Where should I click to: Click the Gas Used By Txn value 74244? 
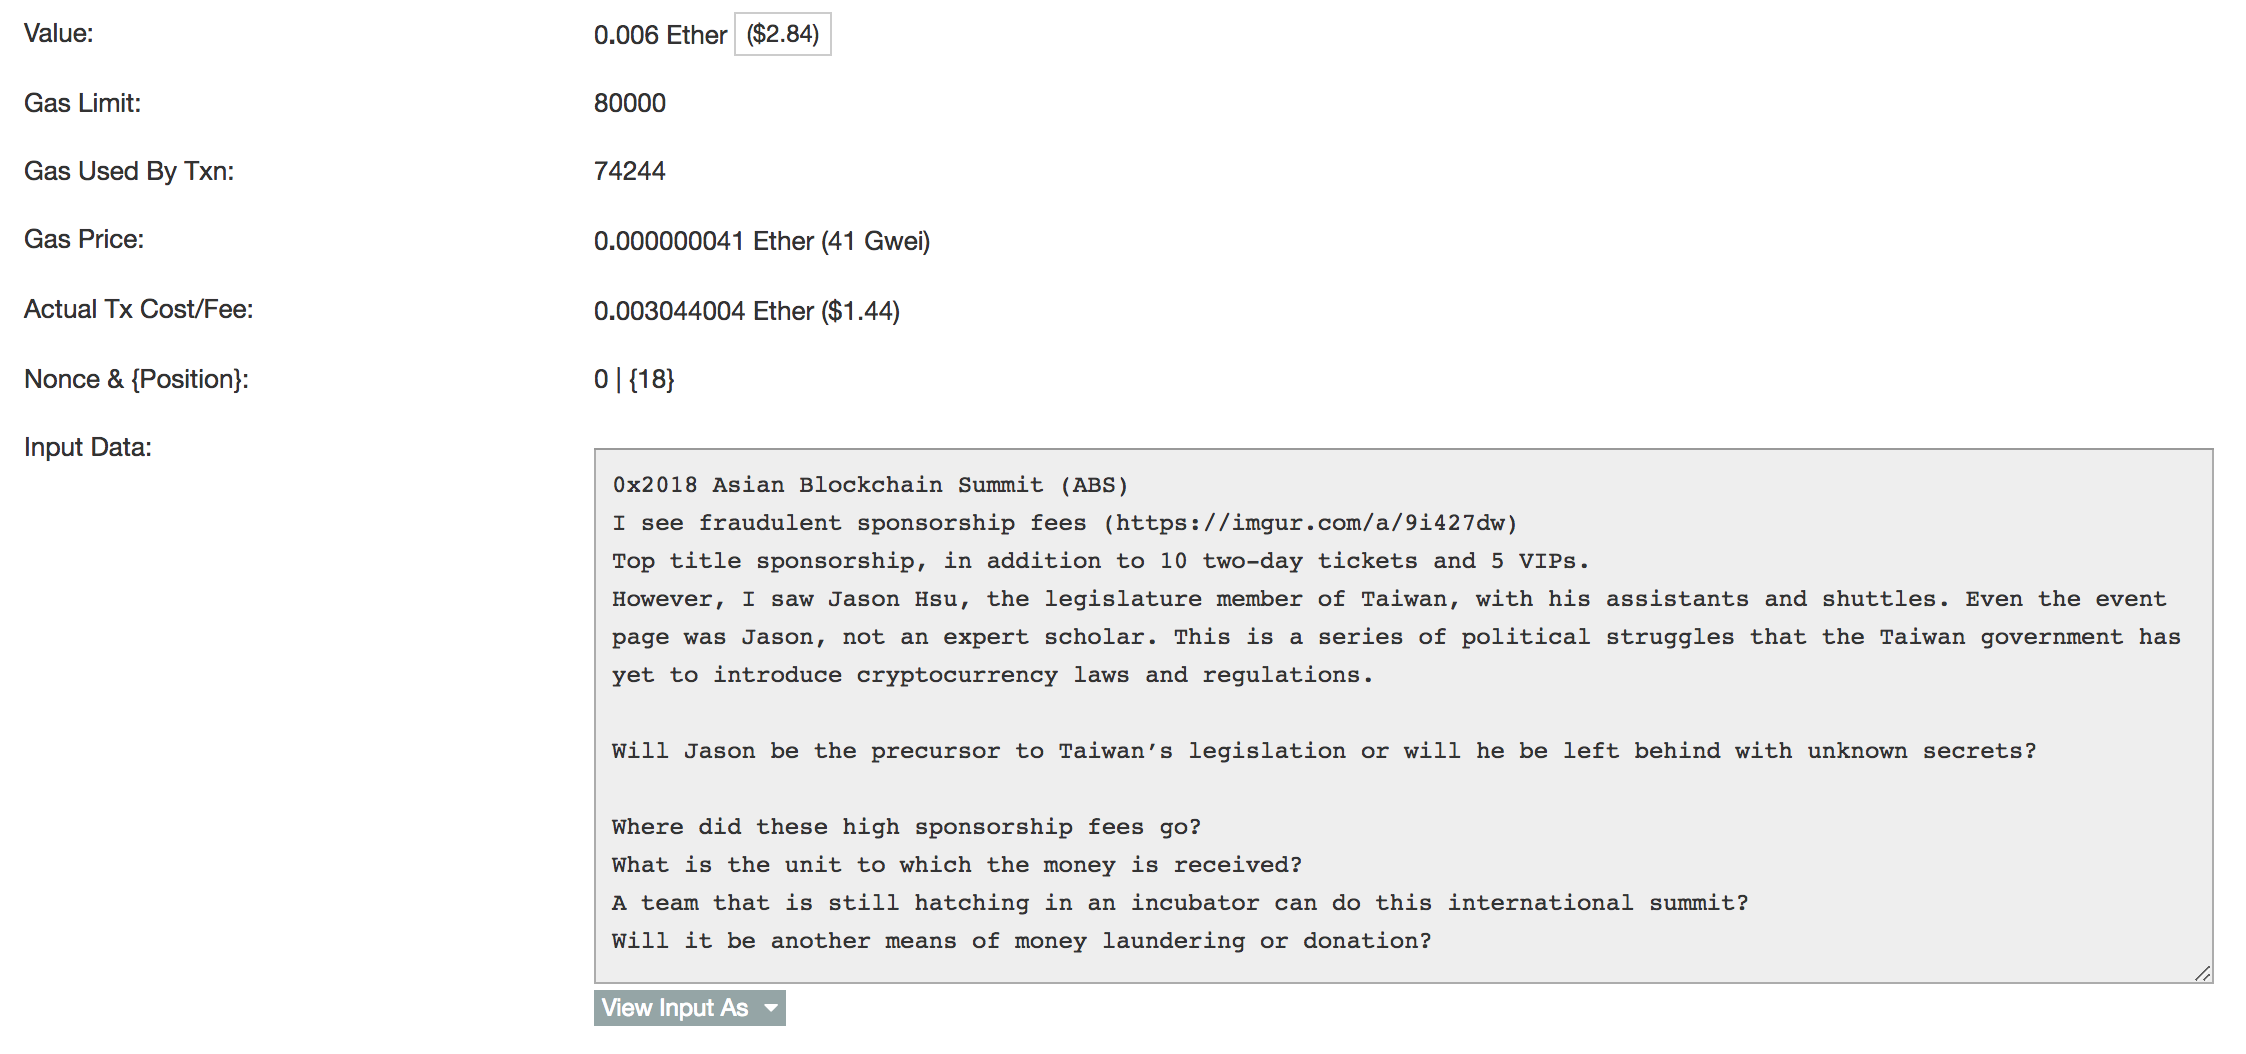(x=630, y=171)
